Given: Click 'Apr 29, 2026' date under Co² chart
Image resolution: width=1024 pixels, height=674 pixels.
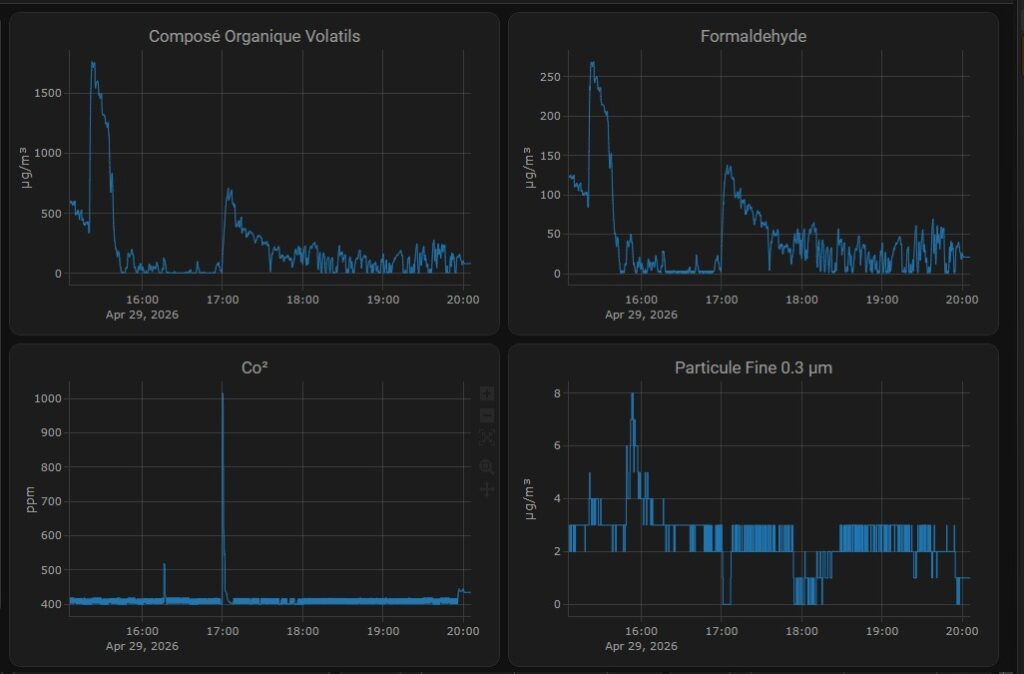Looking at the screenshot, I should (142, 646).
